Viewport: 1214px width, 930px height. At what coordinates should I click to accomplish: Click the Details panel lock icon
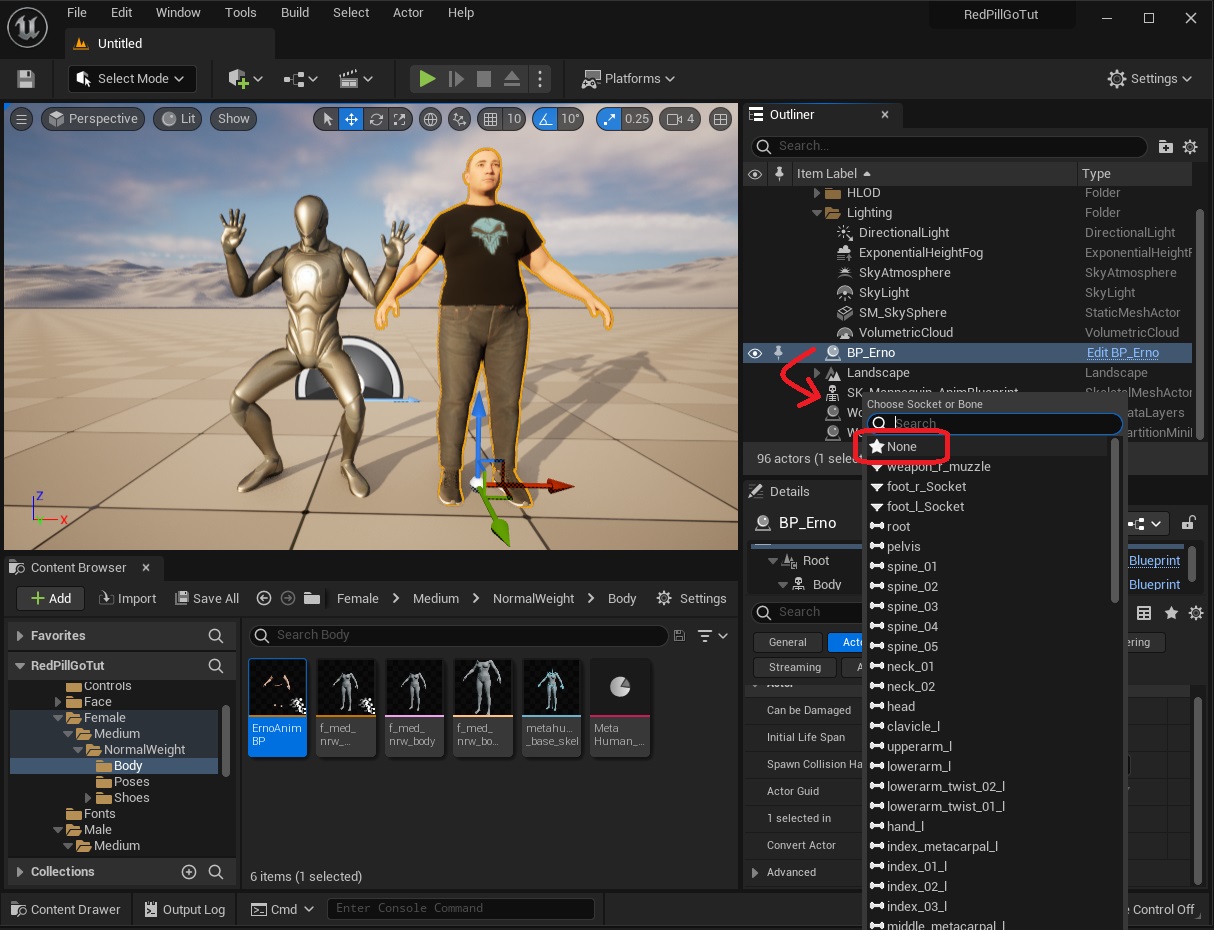(x=1188, y=523)
